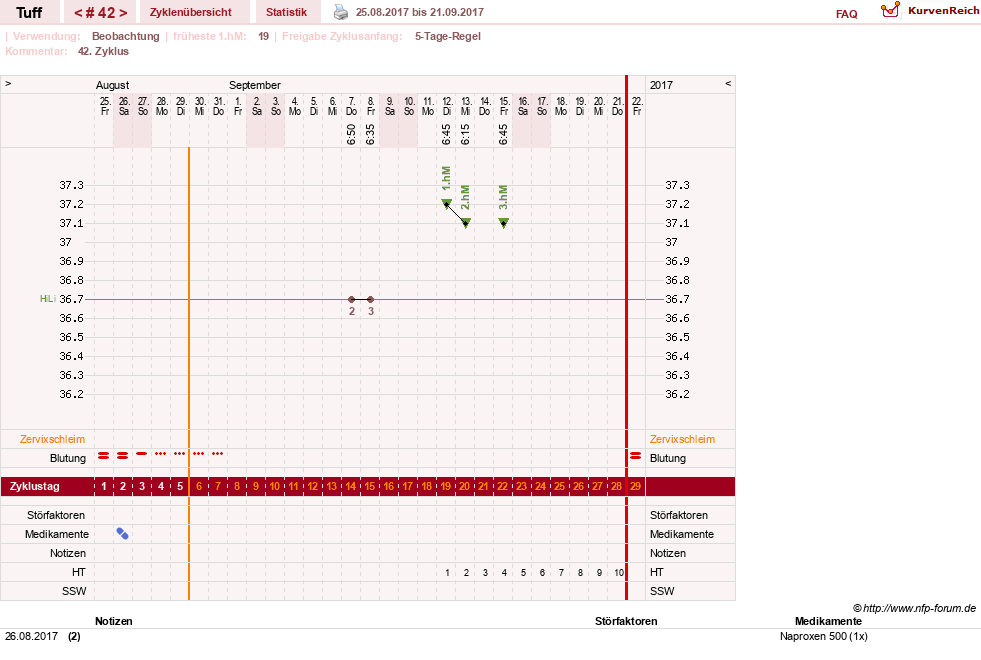Screen dimensions: 981x660
Task: Click the Zyklustag row header
Action: coord(35,486)
